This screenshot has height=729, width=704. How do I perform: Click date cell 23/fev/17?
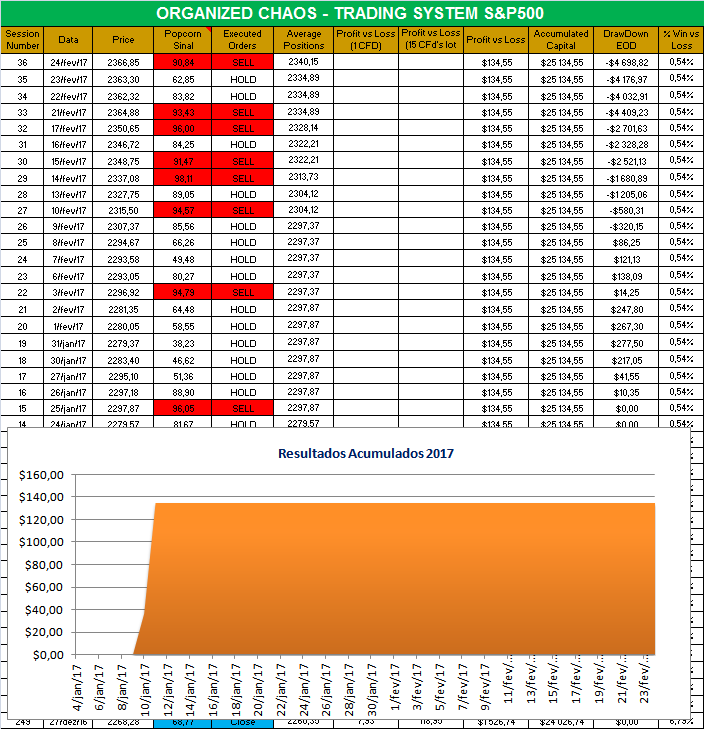68,80
